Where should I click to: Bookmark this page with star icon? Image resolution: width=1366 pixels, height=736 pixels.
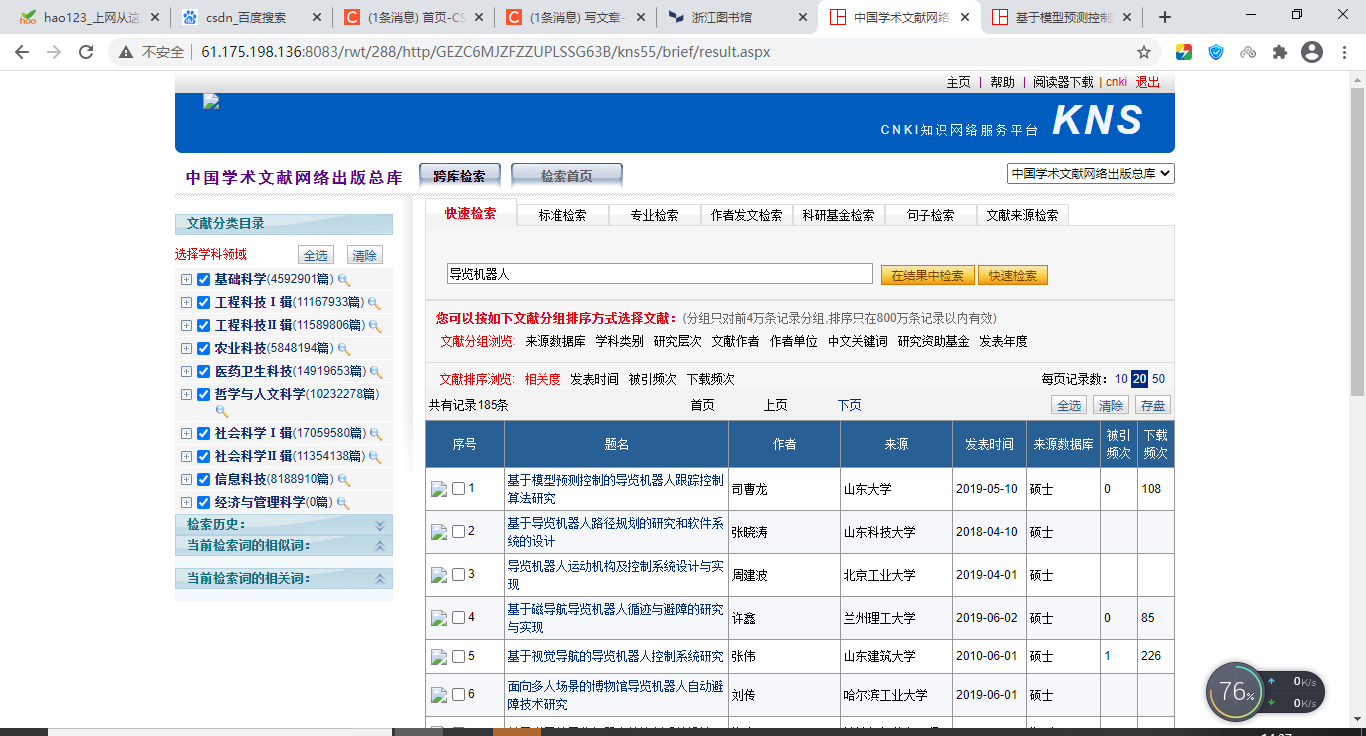pos(1144,52)
